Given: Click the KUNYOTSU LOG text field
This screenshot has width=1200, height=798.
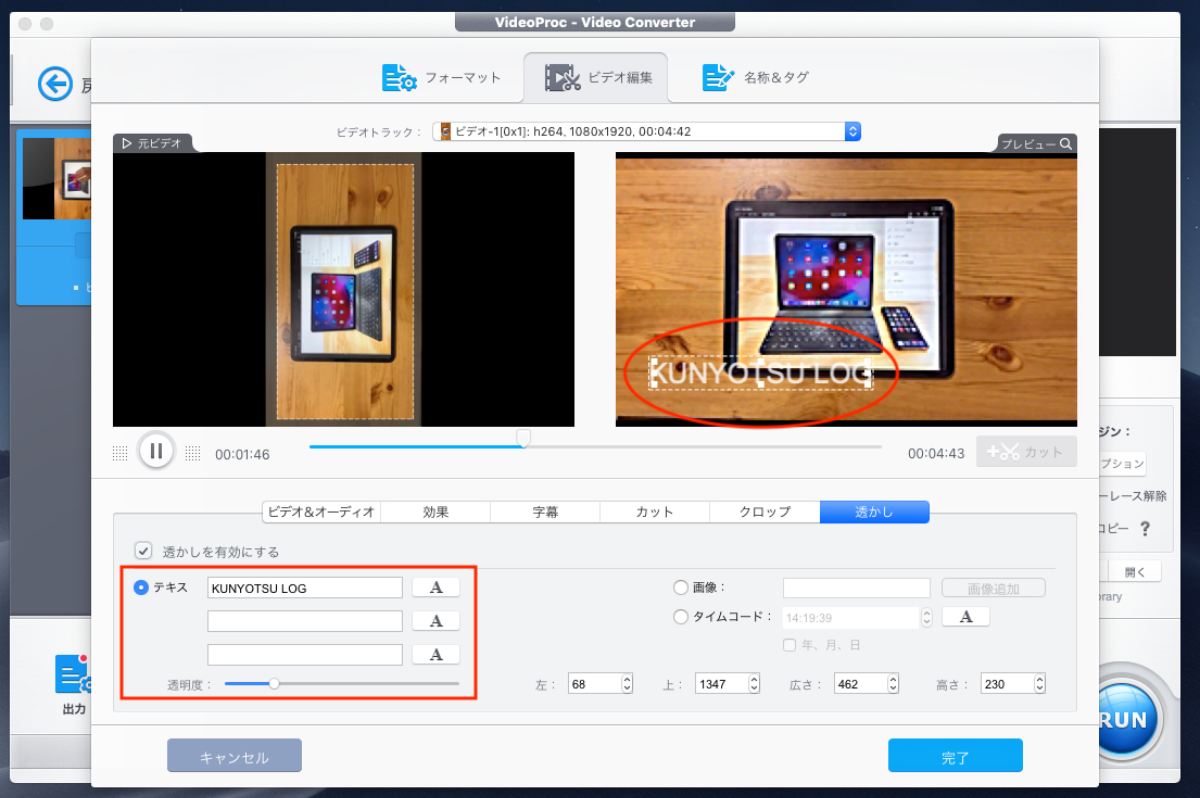Looking at the screenshot, I should coord(305,588).
